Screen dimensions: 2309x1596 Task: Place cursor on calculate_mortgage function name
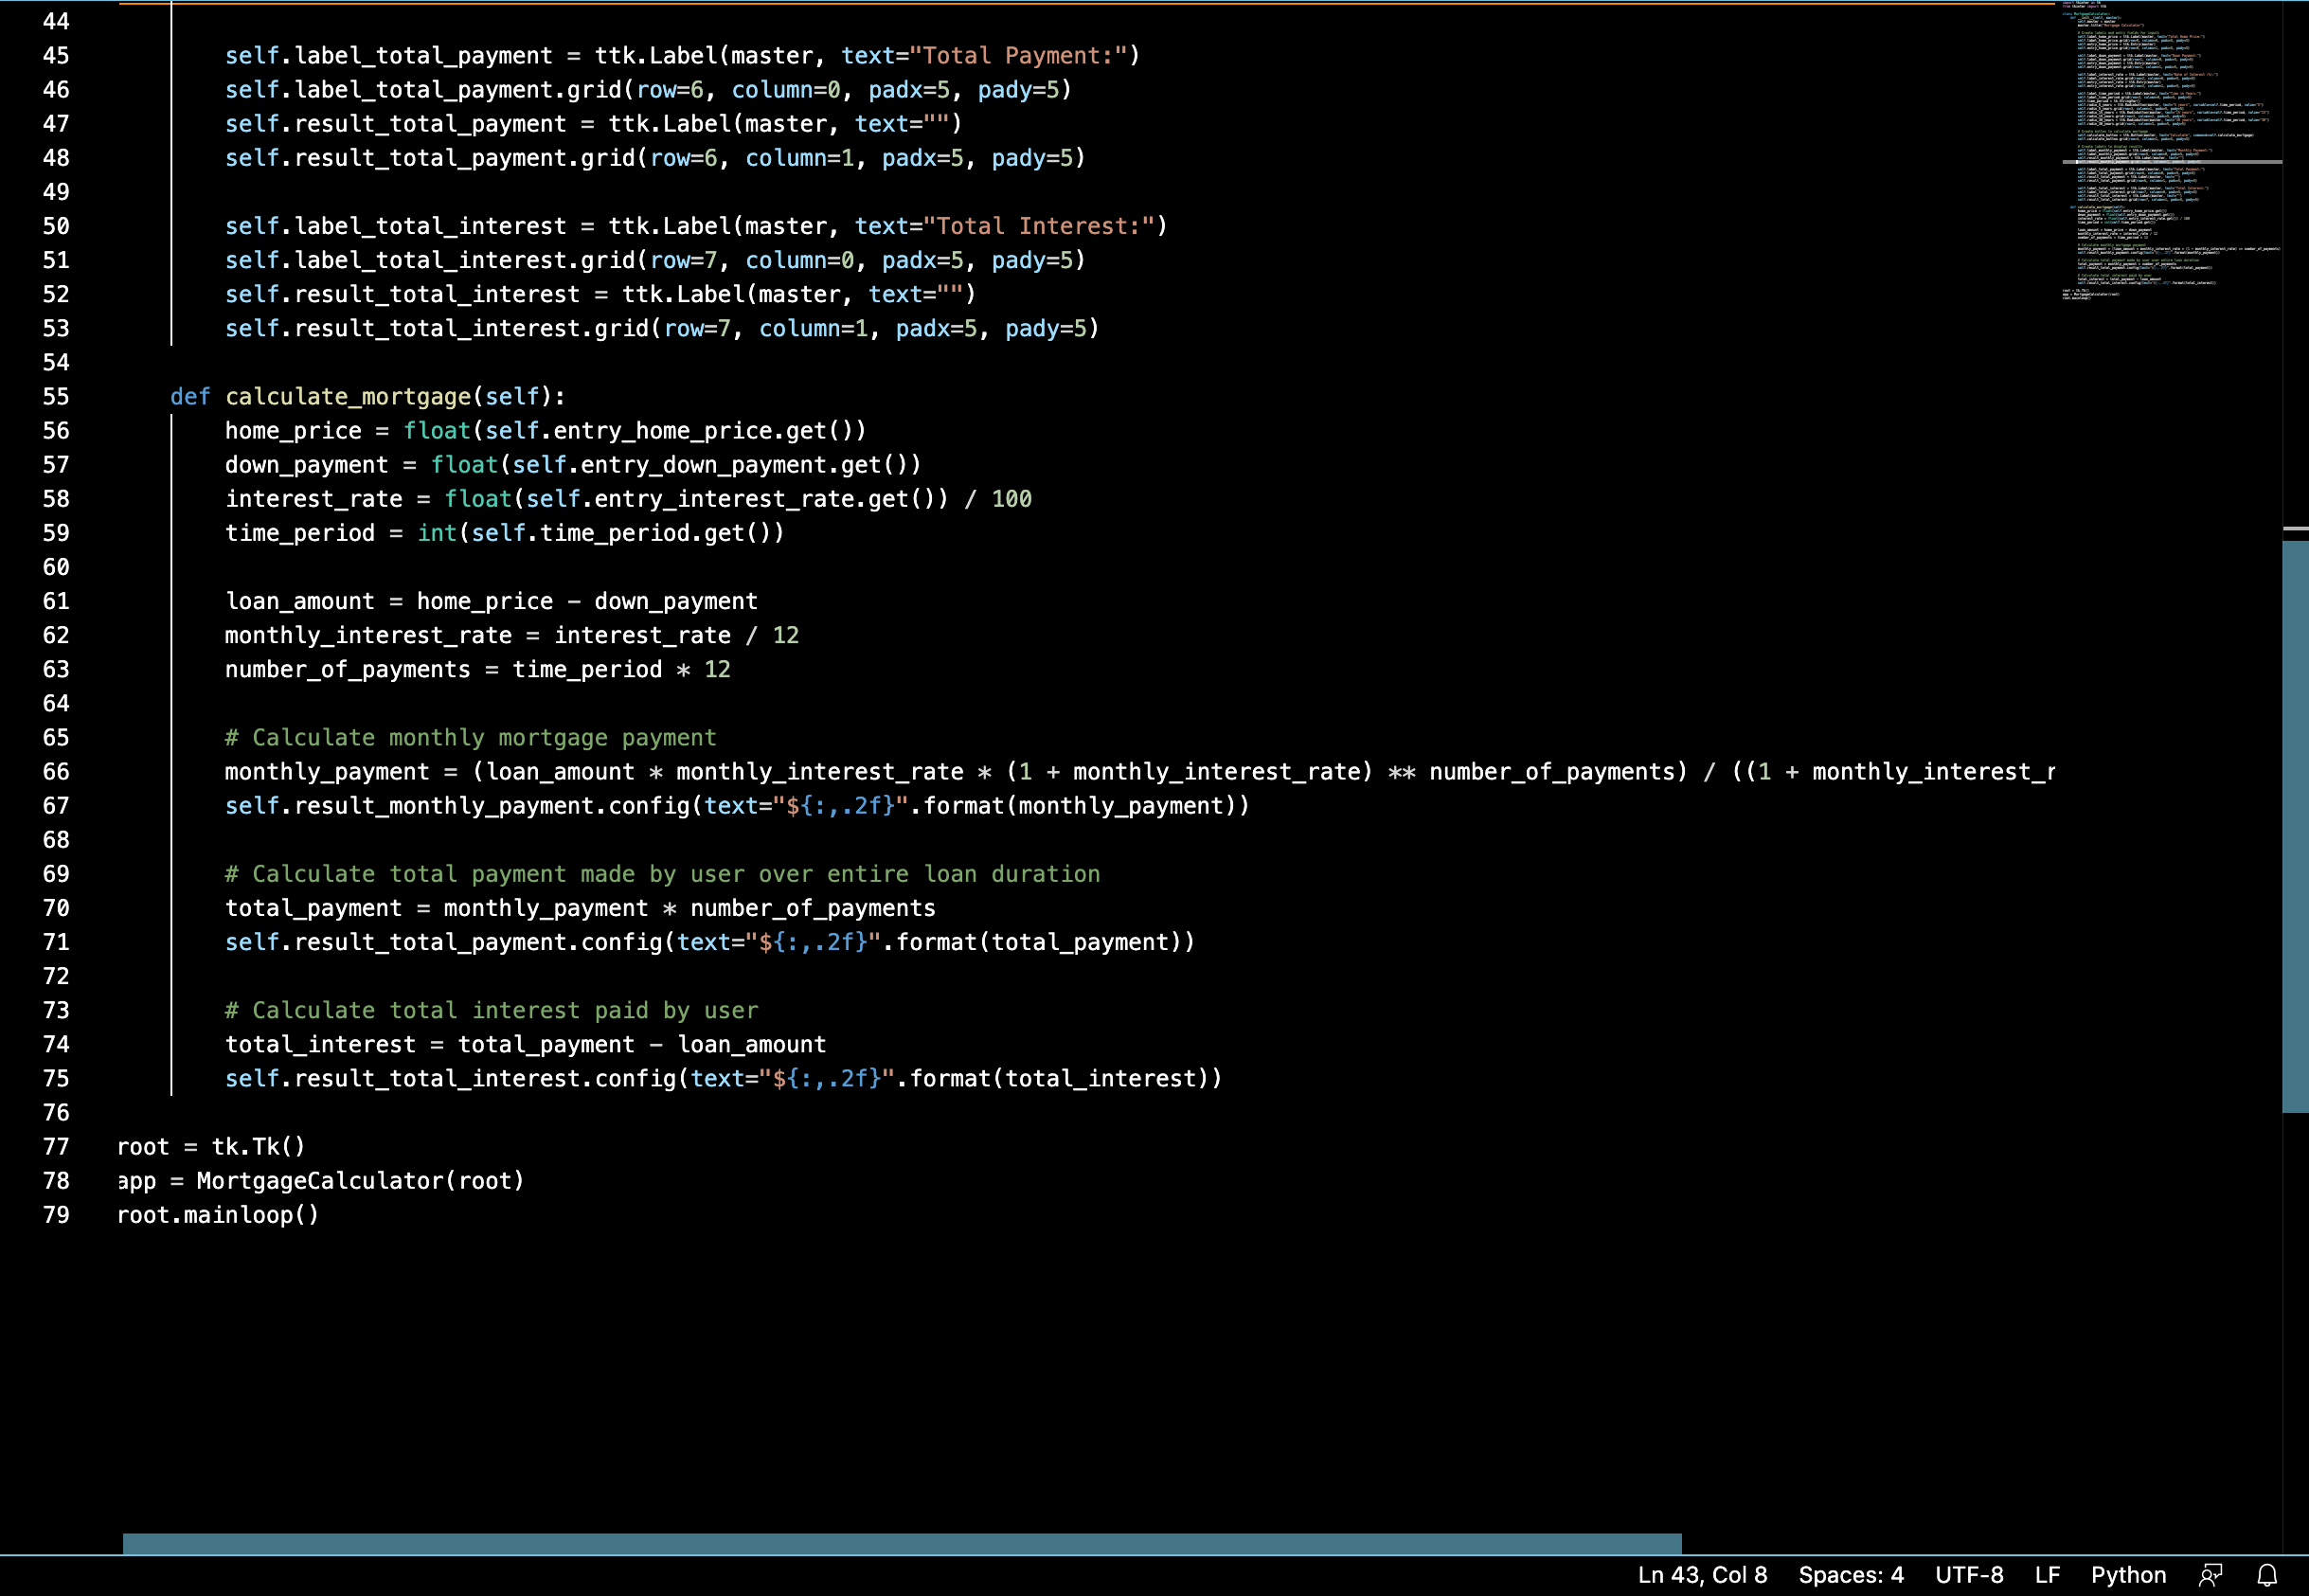pos(347,397)
